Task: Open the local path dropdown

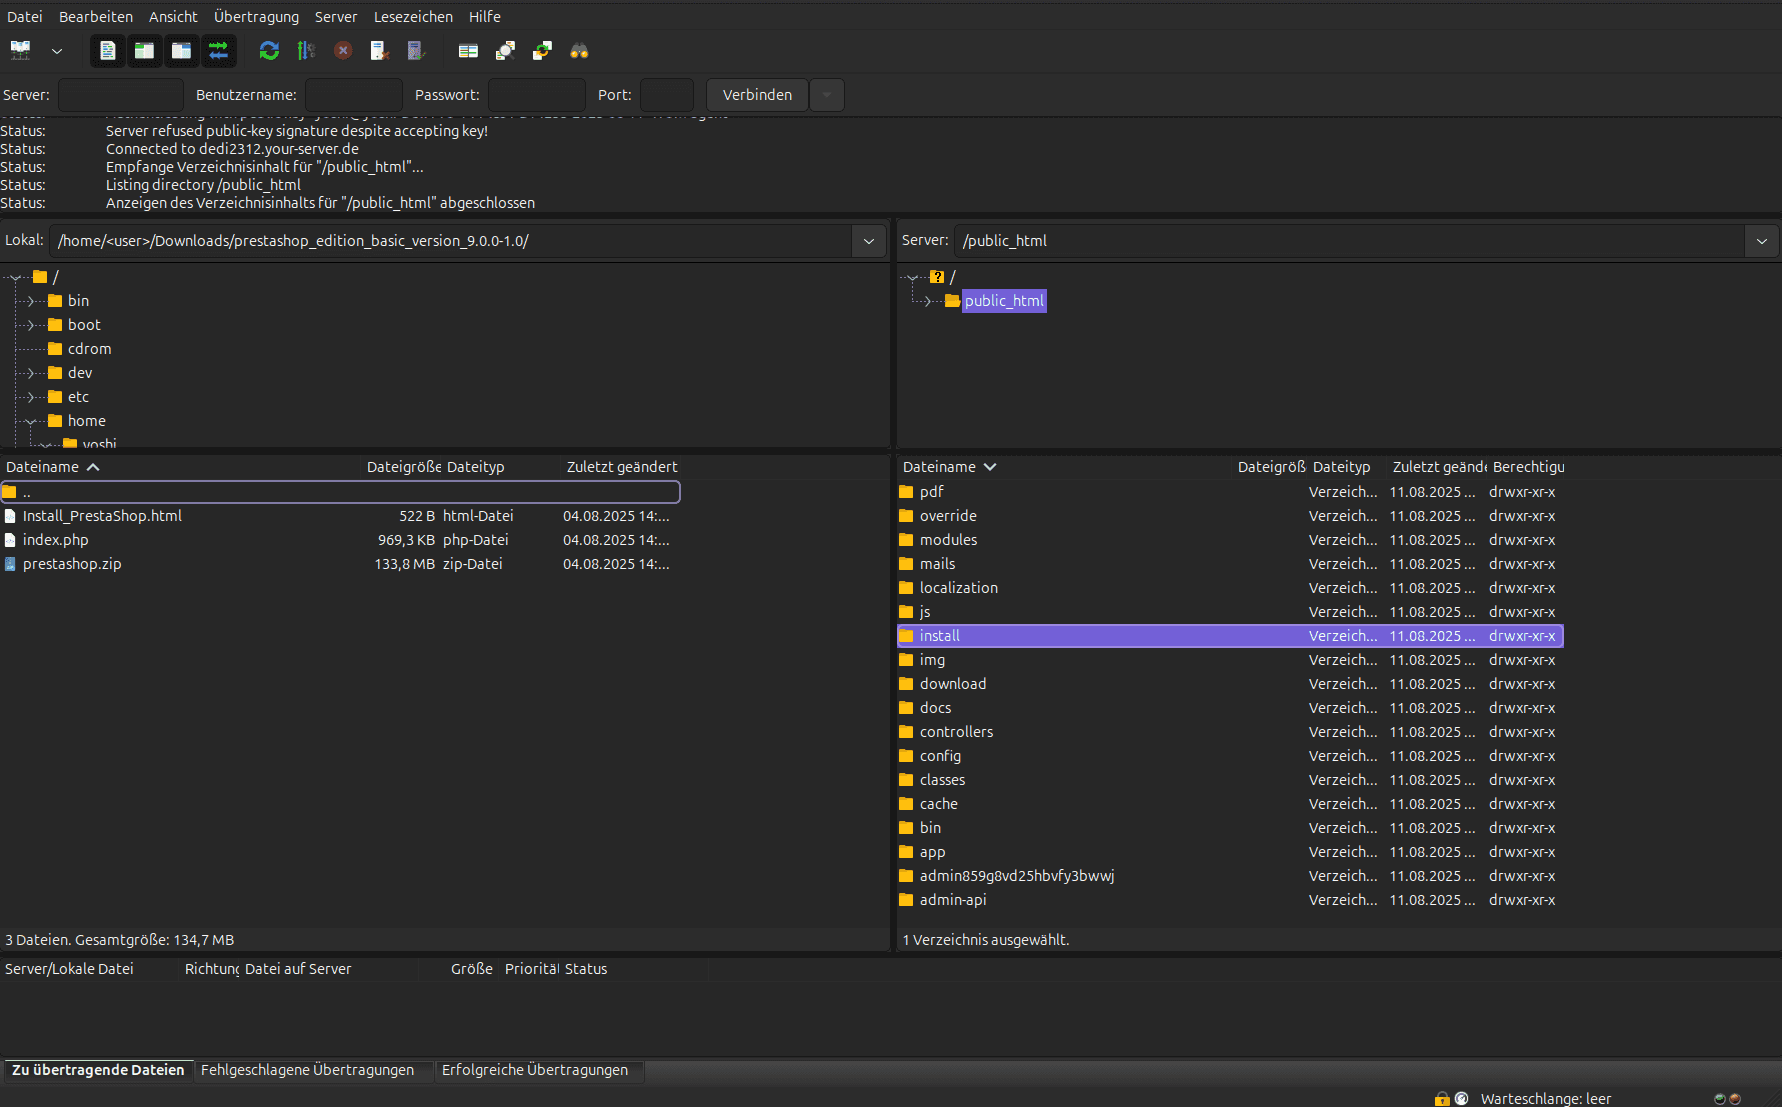Action: point(868,241)
